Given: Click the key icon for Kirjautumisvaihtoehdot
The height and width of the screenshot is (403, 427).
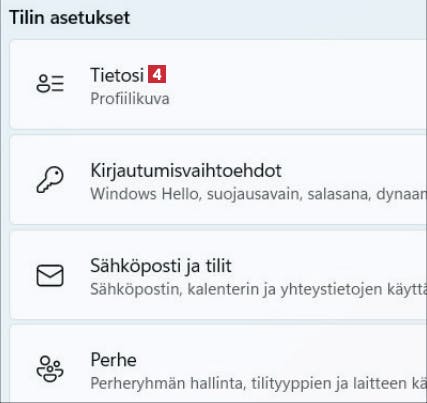Looking at the screenshot, I should point(50,179).
